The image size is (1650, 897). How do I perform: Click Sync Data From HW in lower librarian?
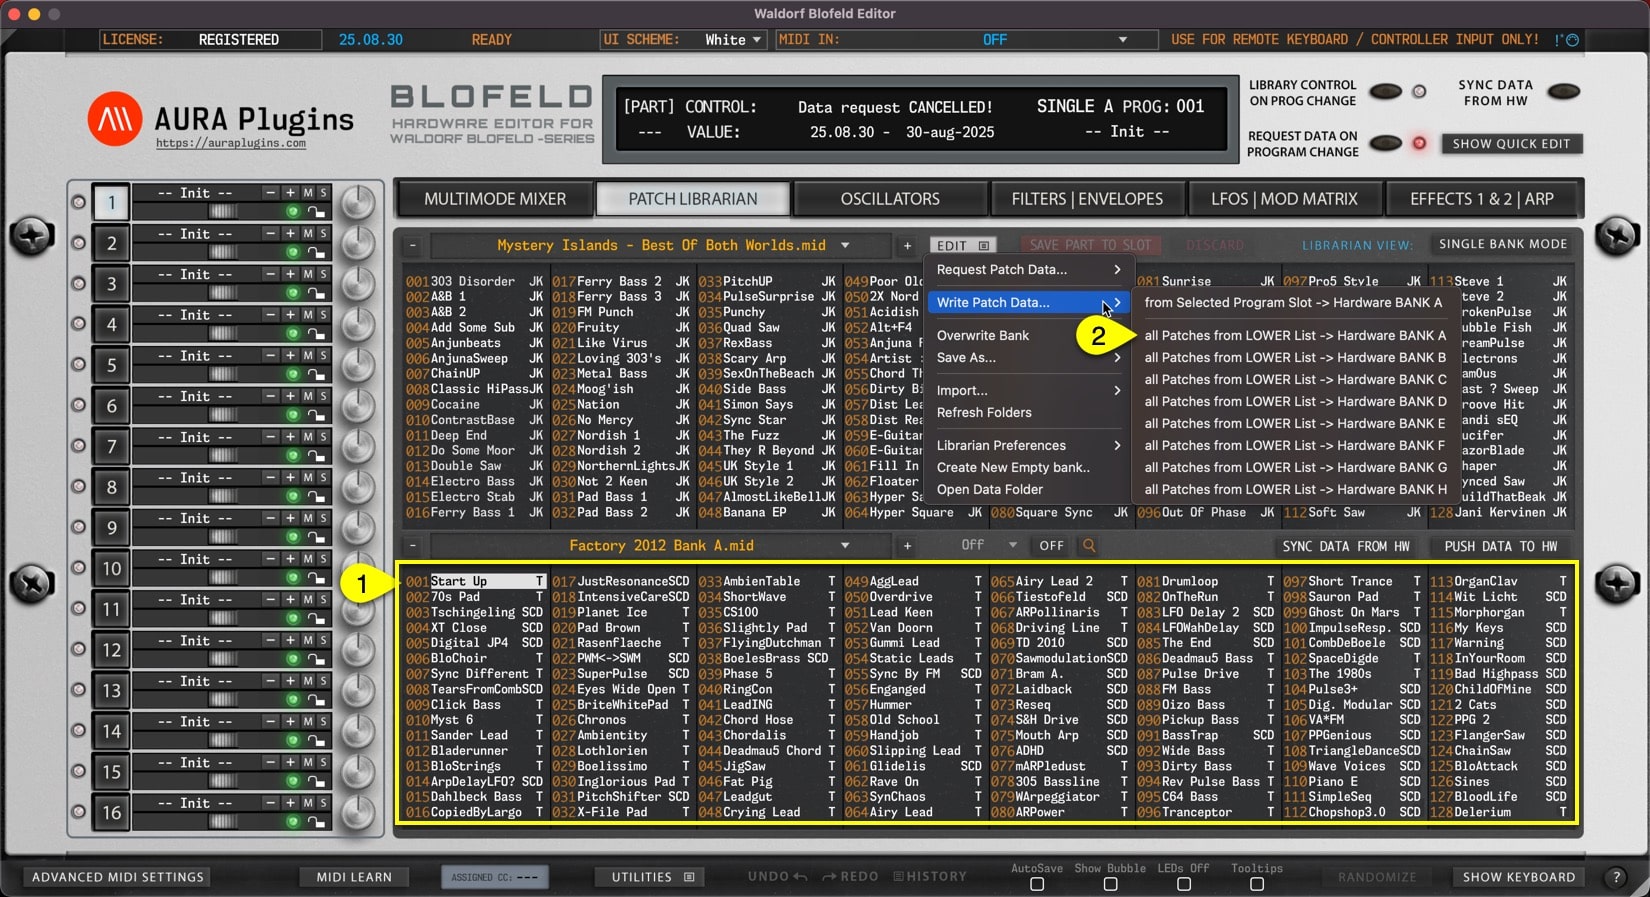point(1346,546)
